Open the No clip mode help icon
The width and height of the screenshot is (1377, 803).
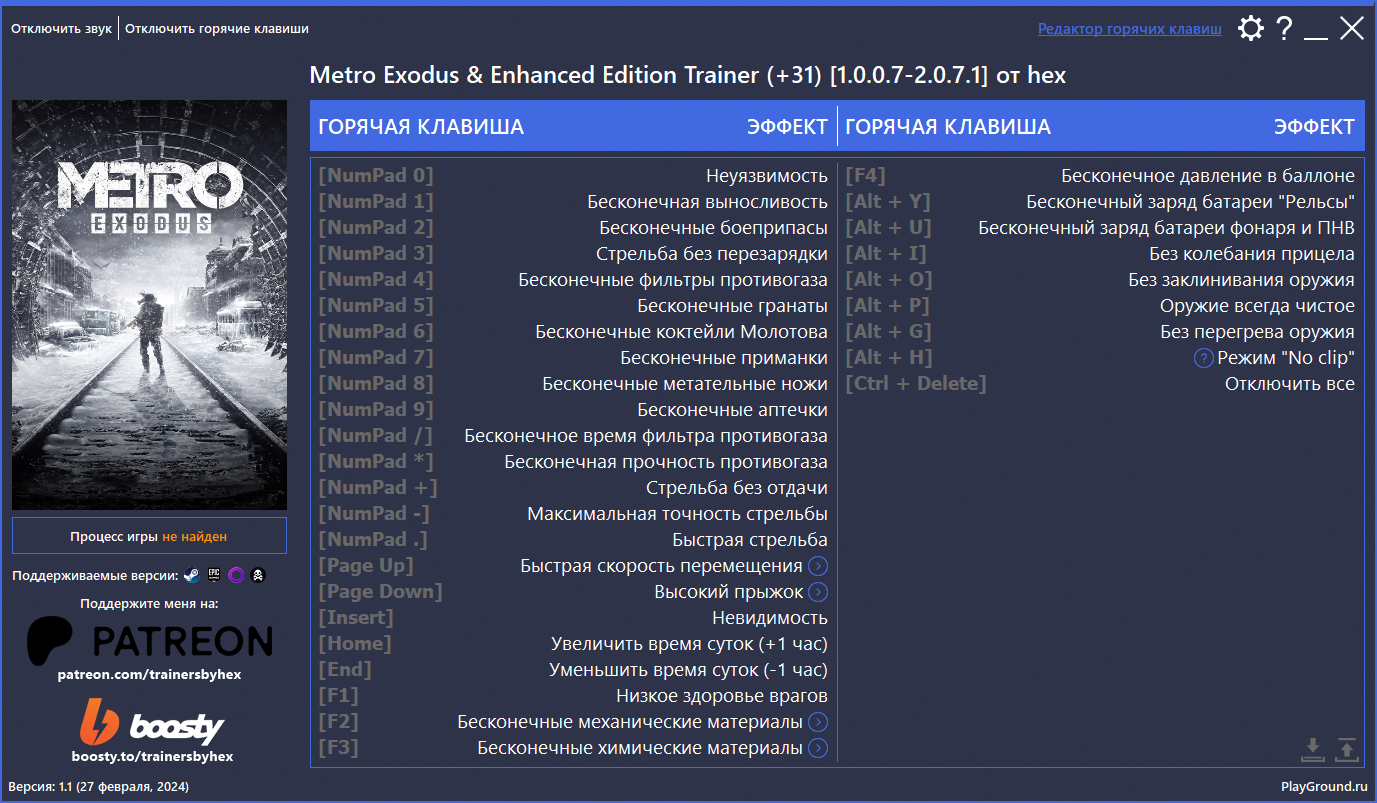tap(1204, 358)
